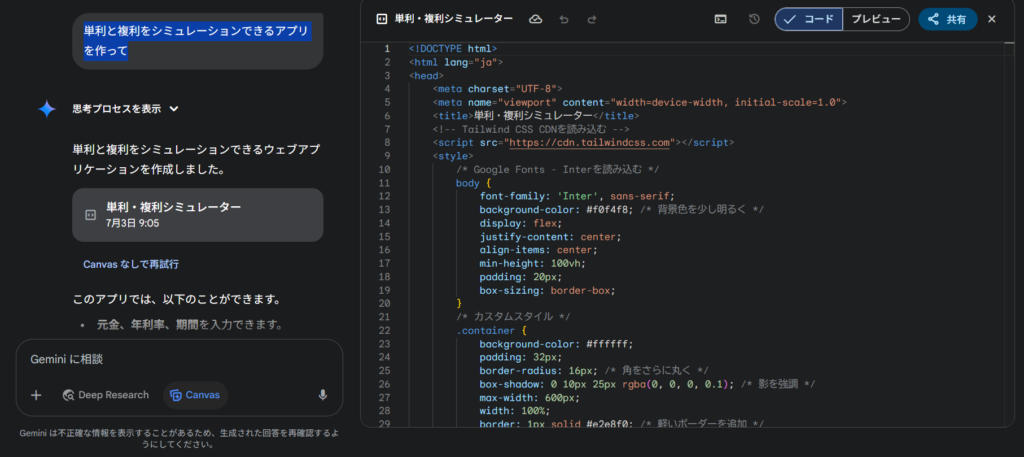Click the Gemini sparkle icon
1024x457 pixels.
pos(47,109)
